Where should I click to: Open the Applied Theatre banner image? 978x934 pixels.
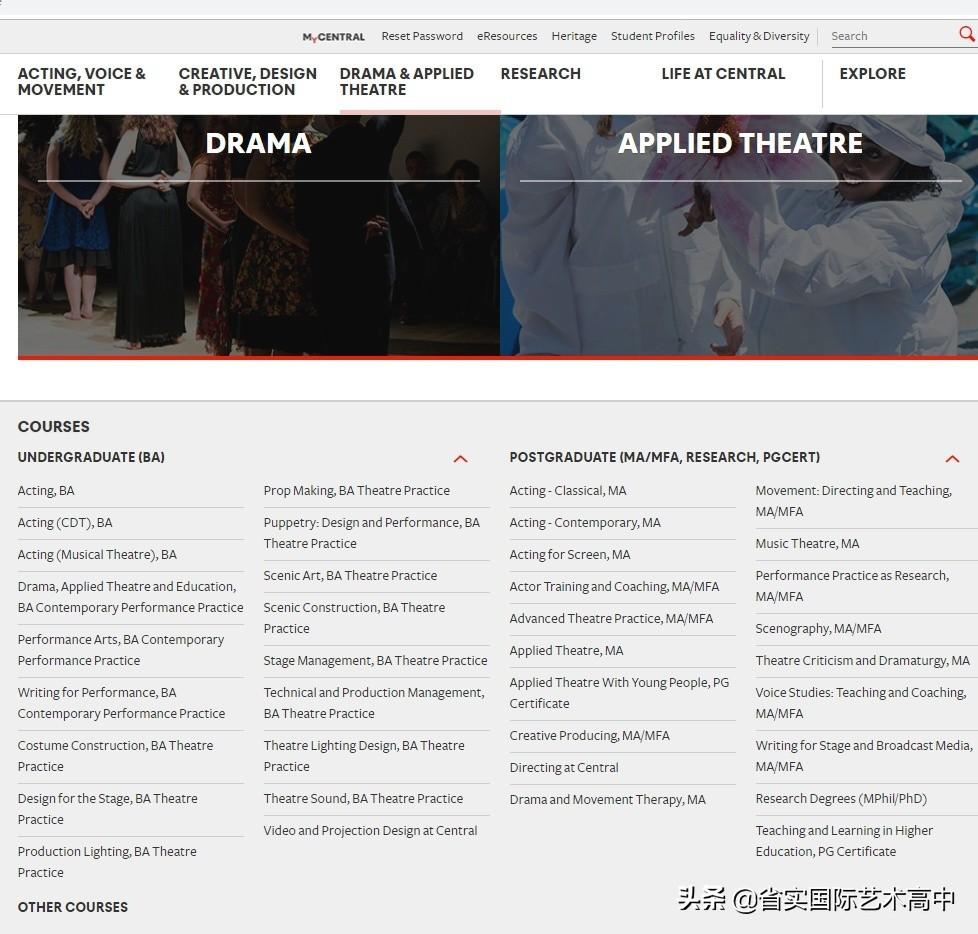(x=740, y=235)
